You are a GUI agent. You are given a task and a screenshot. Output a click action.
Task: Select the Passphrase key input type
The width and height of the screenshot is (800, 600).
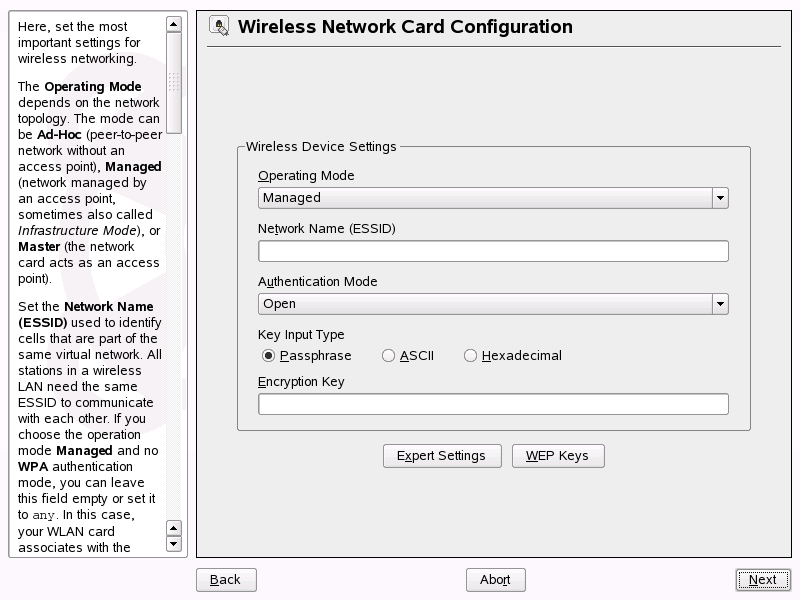tap(268, 356)
